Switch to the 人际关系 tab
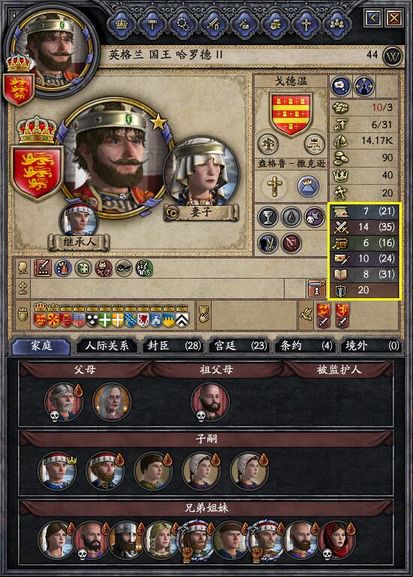This screenshot has width=413, height=577. [107, 346]
